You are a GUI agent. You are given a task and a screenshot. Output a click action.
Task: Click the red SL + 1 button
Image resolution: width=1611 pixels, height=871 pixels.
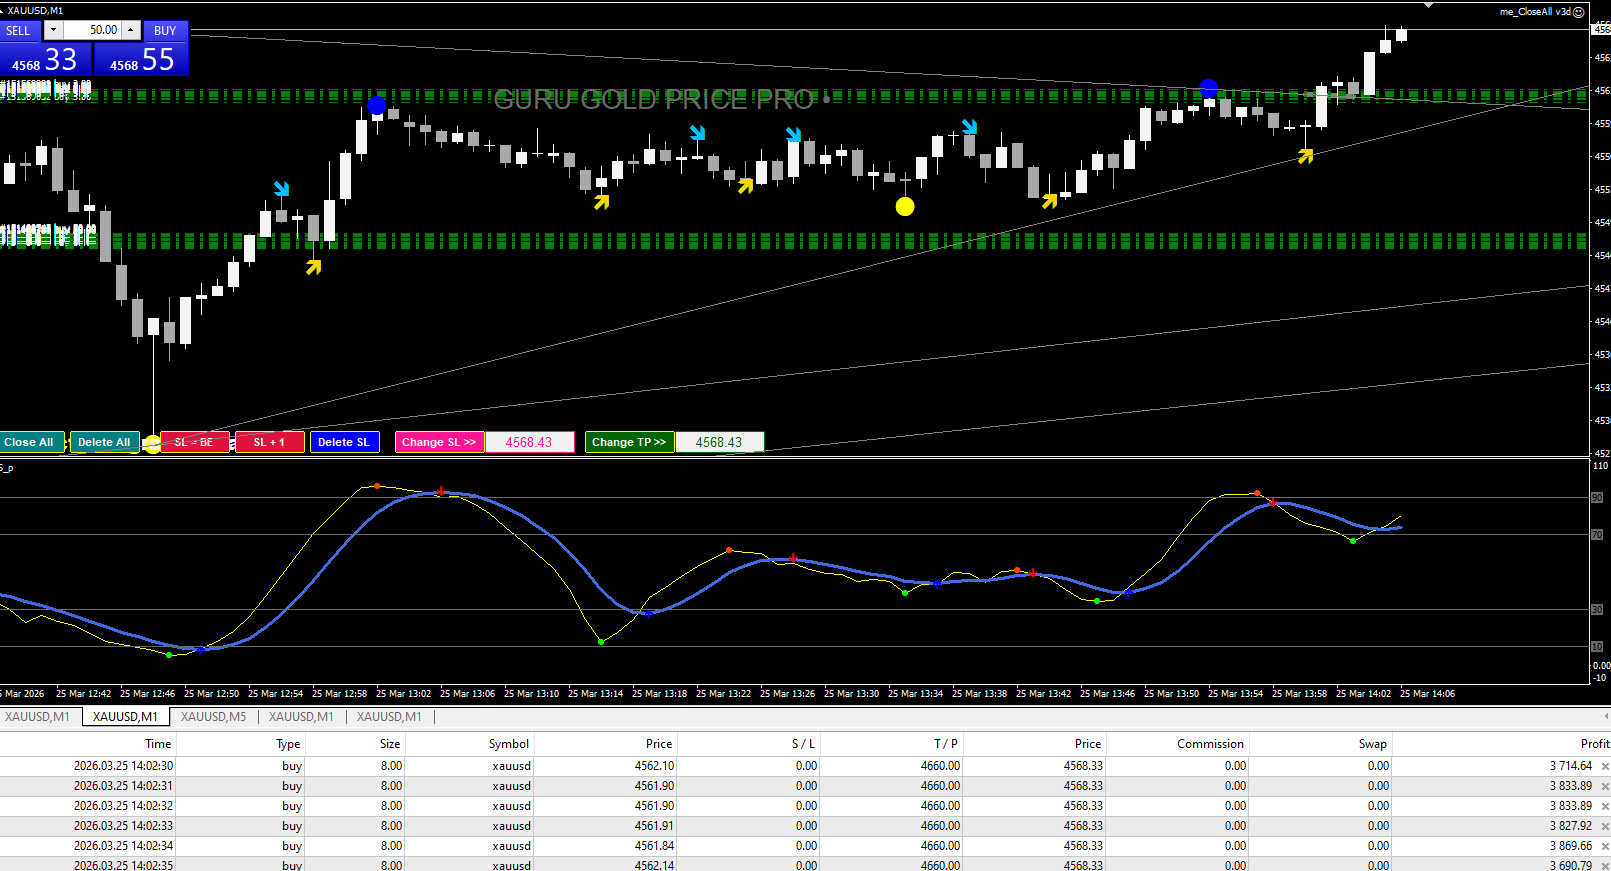[269, 442]
